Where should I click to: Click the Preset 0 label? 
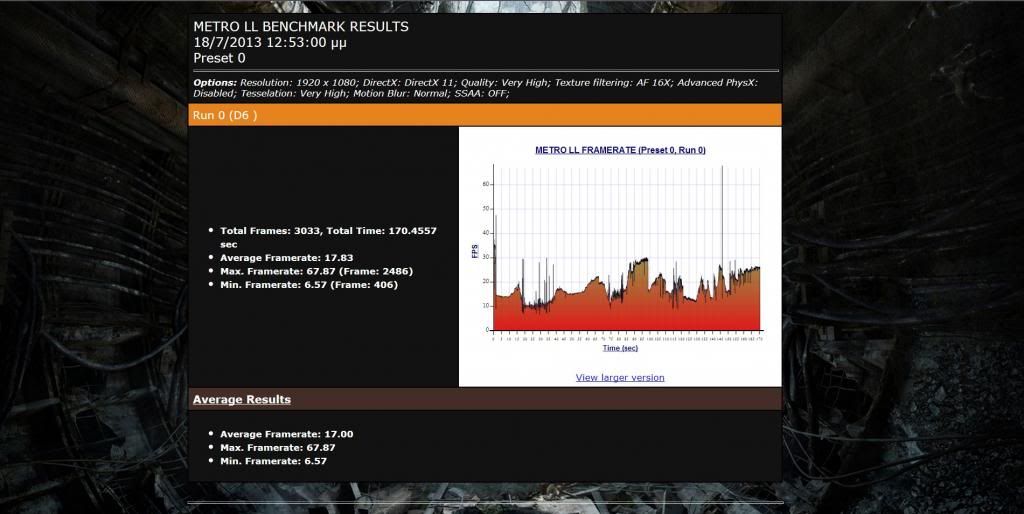pos(219,58)
